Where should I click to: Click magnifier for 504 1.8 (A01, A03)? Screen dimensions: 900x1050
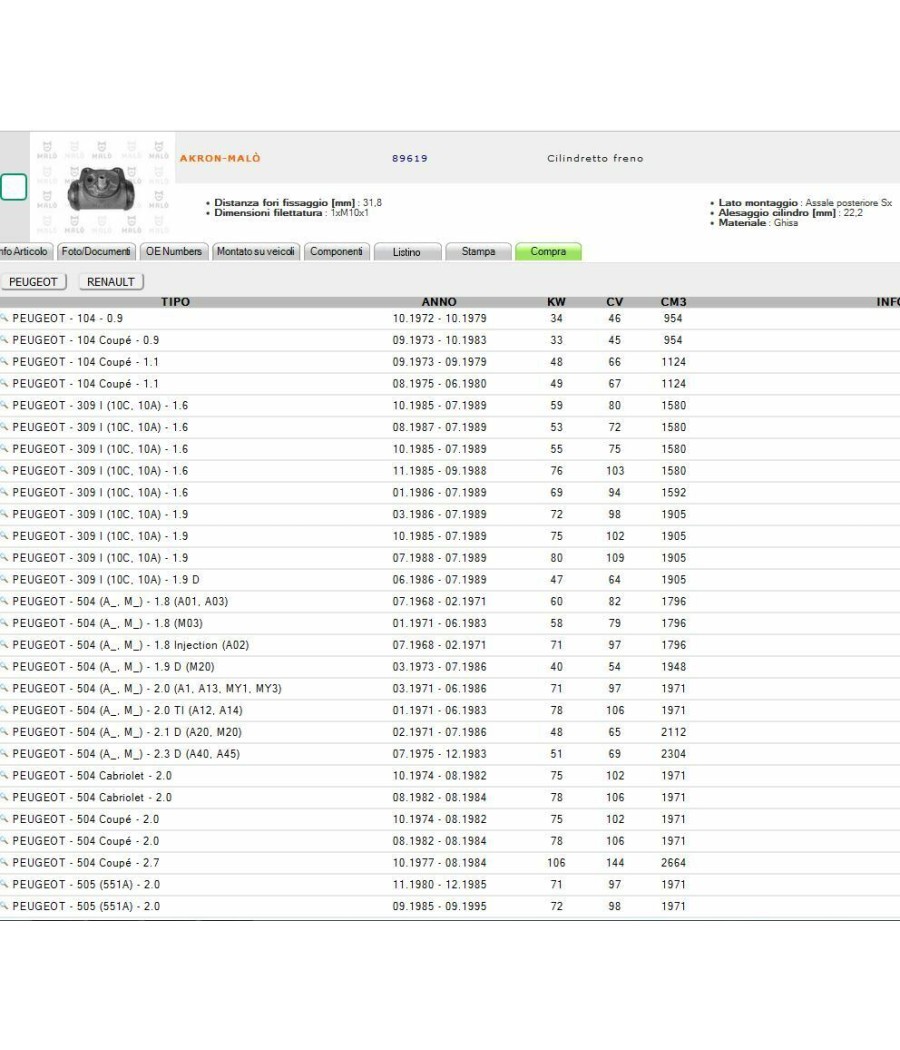[x=3, y=601]
